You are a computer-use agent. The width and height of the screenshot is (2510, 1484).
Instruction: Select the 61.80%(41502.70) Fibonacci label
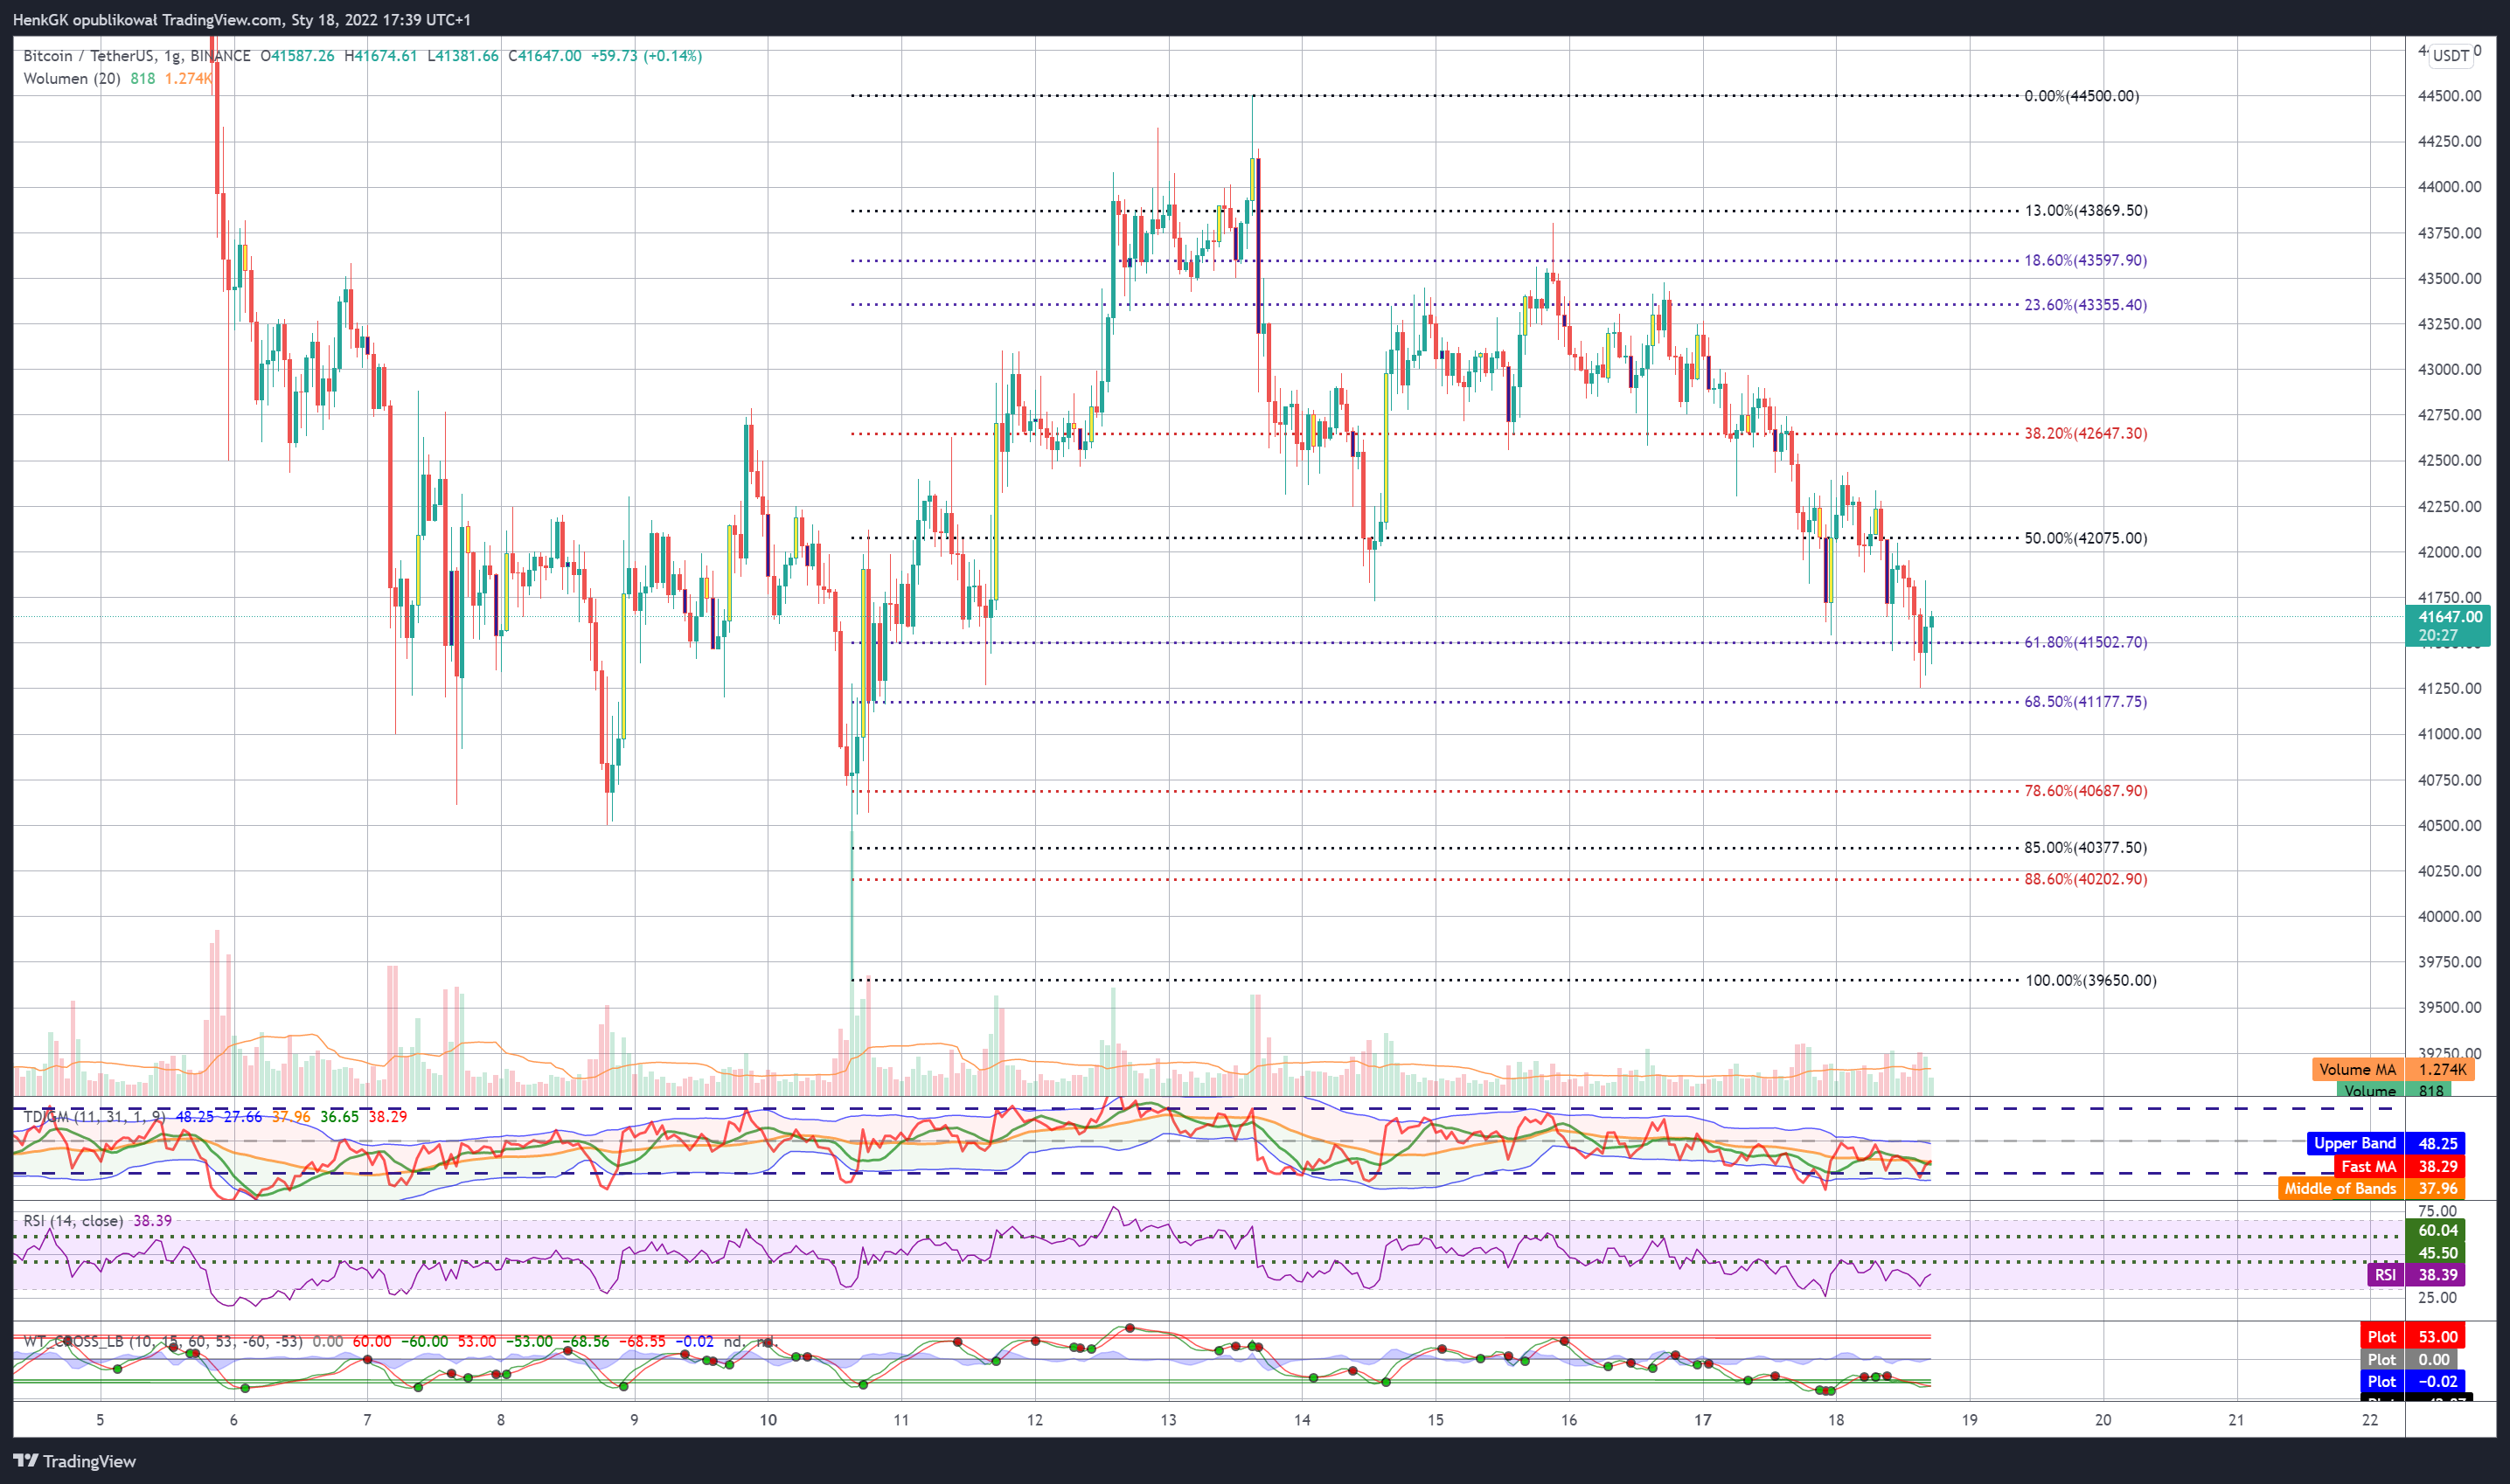[x=2085, y=642]
